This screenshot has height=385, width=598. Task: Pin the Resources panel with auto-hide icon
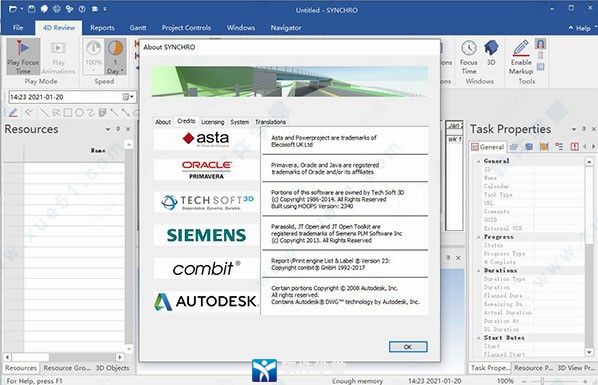tap(118, 129)
